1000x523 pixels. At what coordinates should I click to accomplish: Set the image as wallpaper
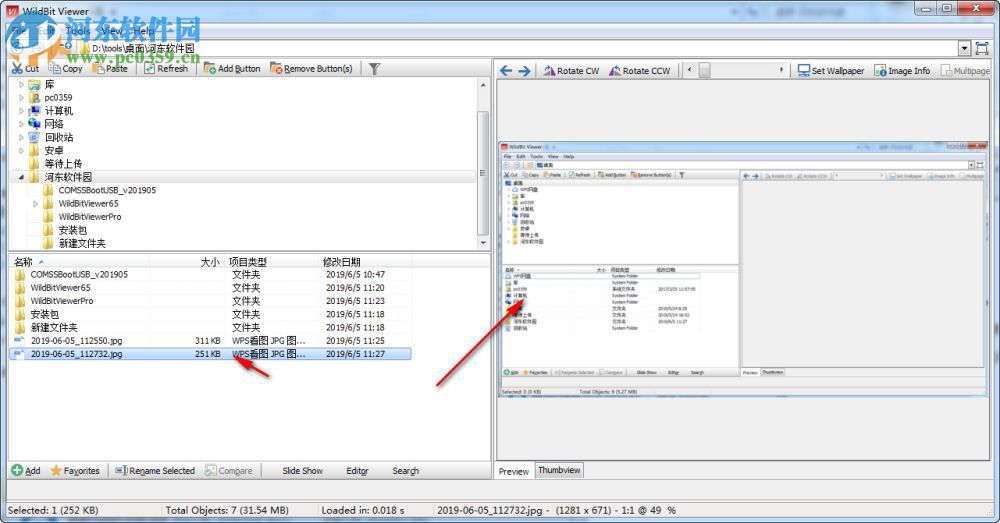[x=831, y=71]
